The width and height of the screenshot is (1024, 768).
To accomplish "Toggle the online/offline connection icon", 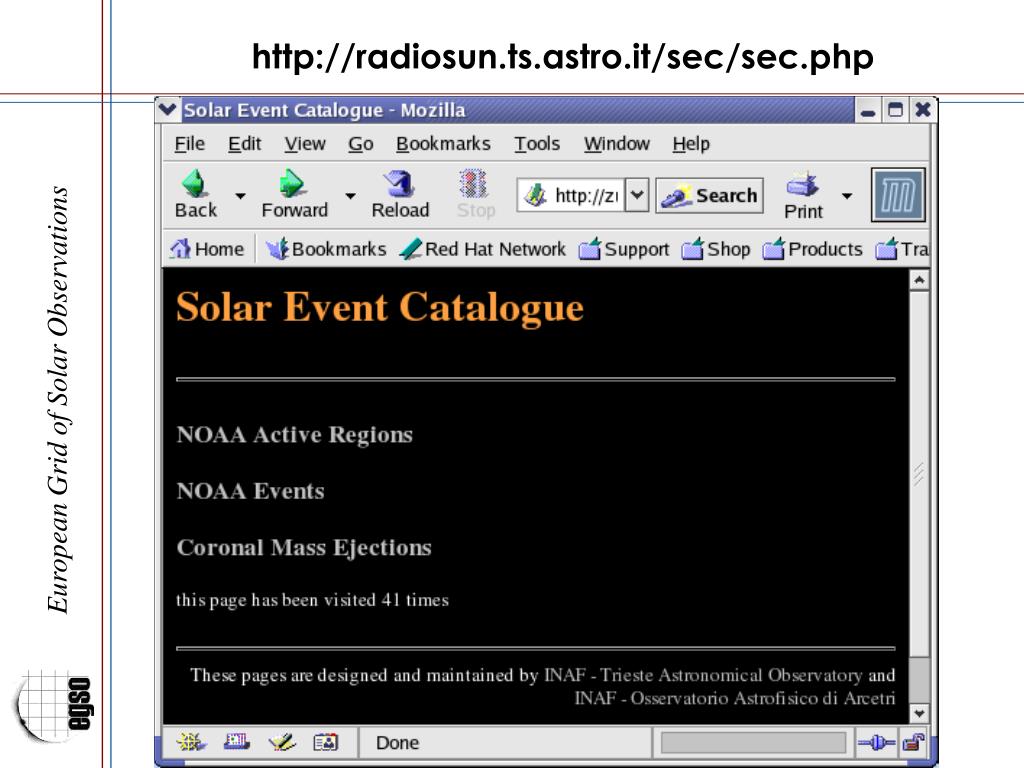I will coord(876,743).
